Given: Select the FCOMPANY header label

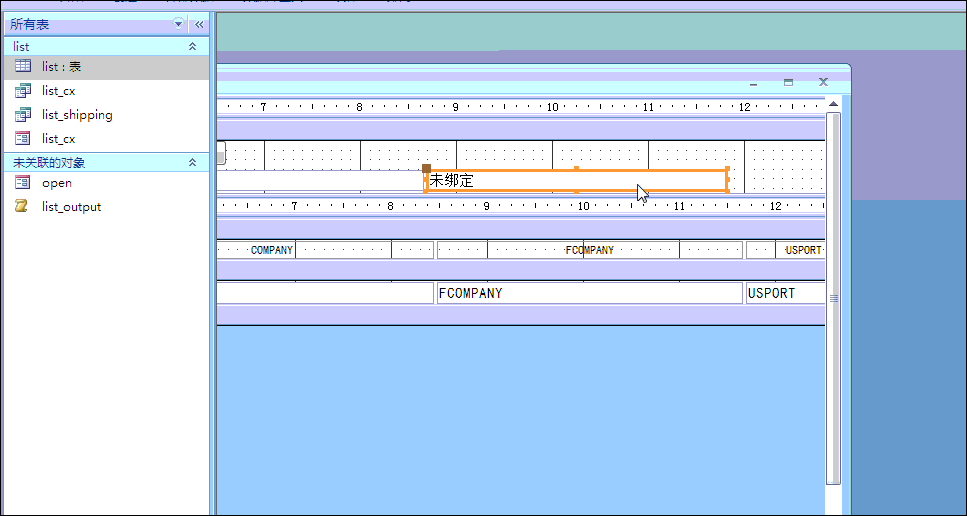Looking at the screenshot, I should tap(589, 250).
